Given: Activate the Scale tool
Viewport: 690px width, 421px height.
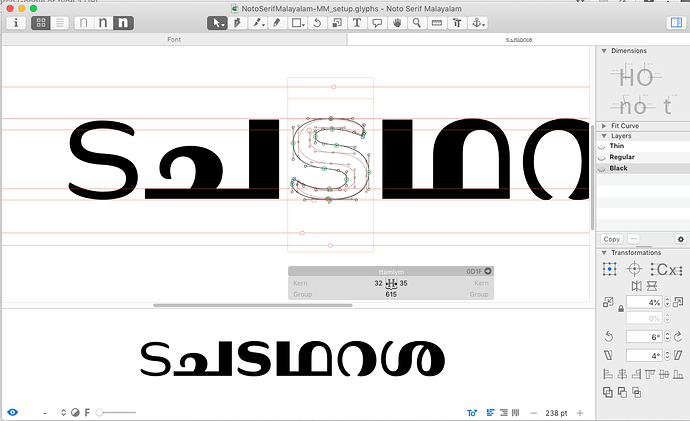Looking at the screenshot, I should click(x=337, y=23).
